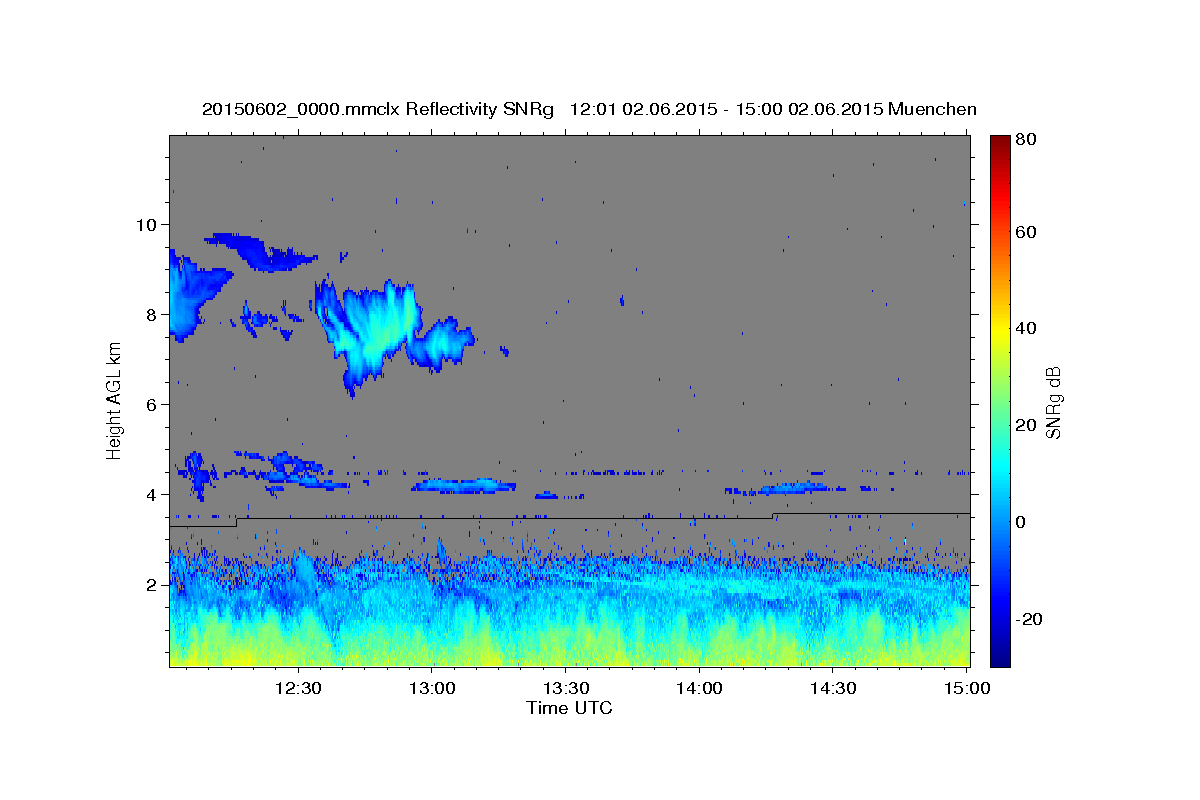The width and height of the screenshot is (1200, 800).
Task: Click the colorbar value label -20
Action: (1031, 619)
